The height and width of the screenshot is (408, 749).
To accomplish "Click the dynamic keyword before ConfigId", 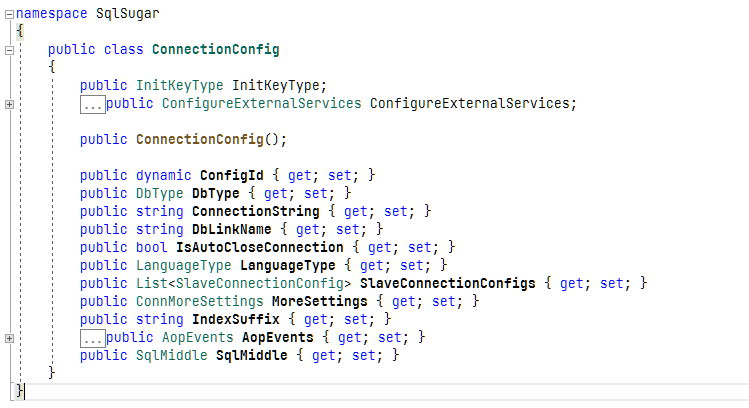I will click(x=163, y=175).
